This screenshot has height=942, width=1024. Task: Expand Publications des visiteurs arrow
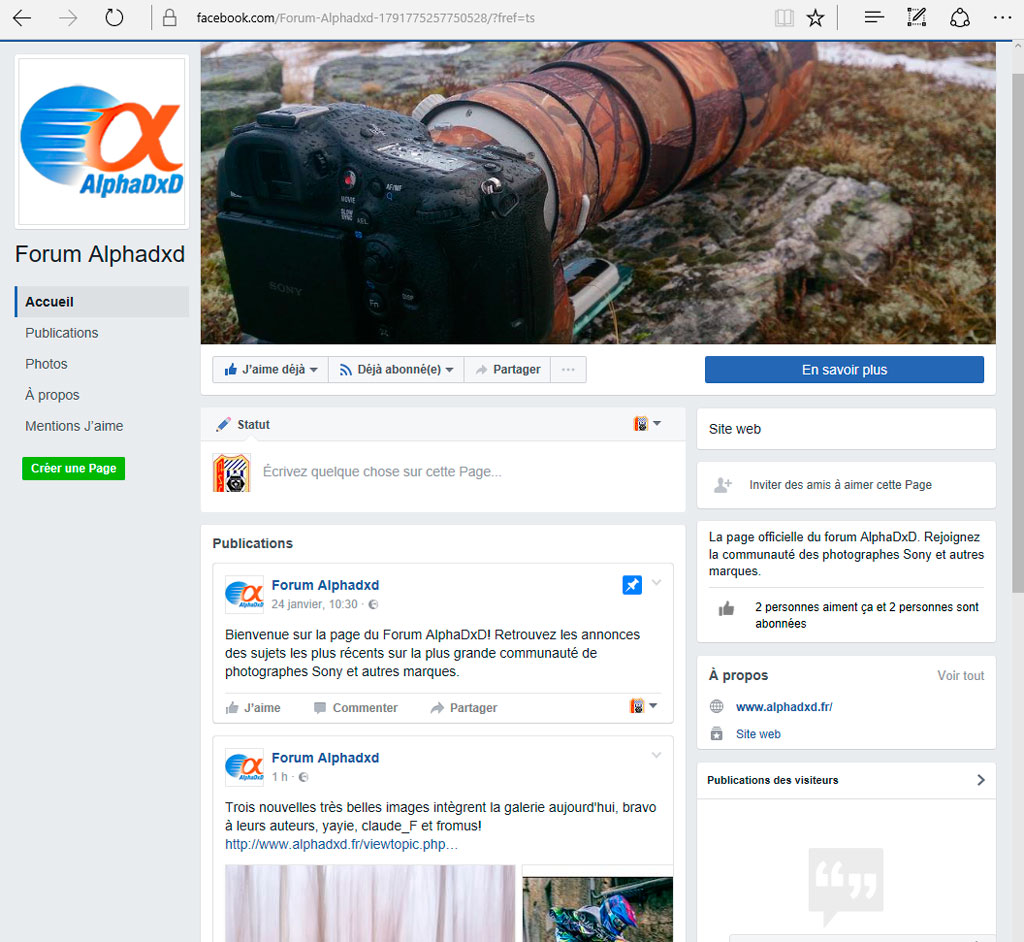pos(980,780)
